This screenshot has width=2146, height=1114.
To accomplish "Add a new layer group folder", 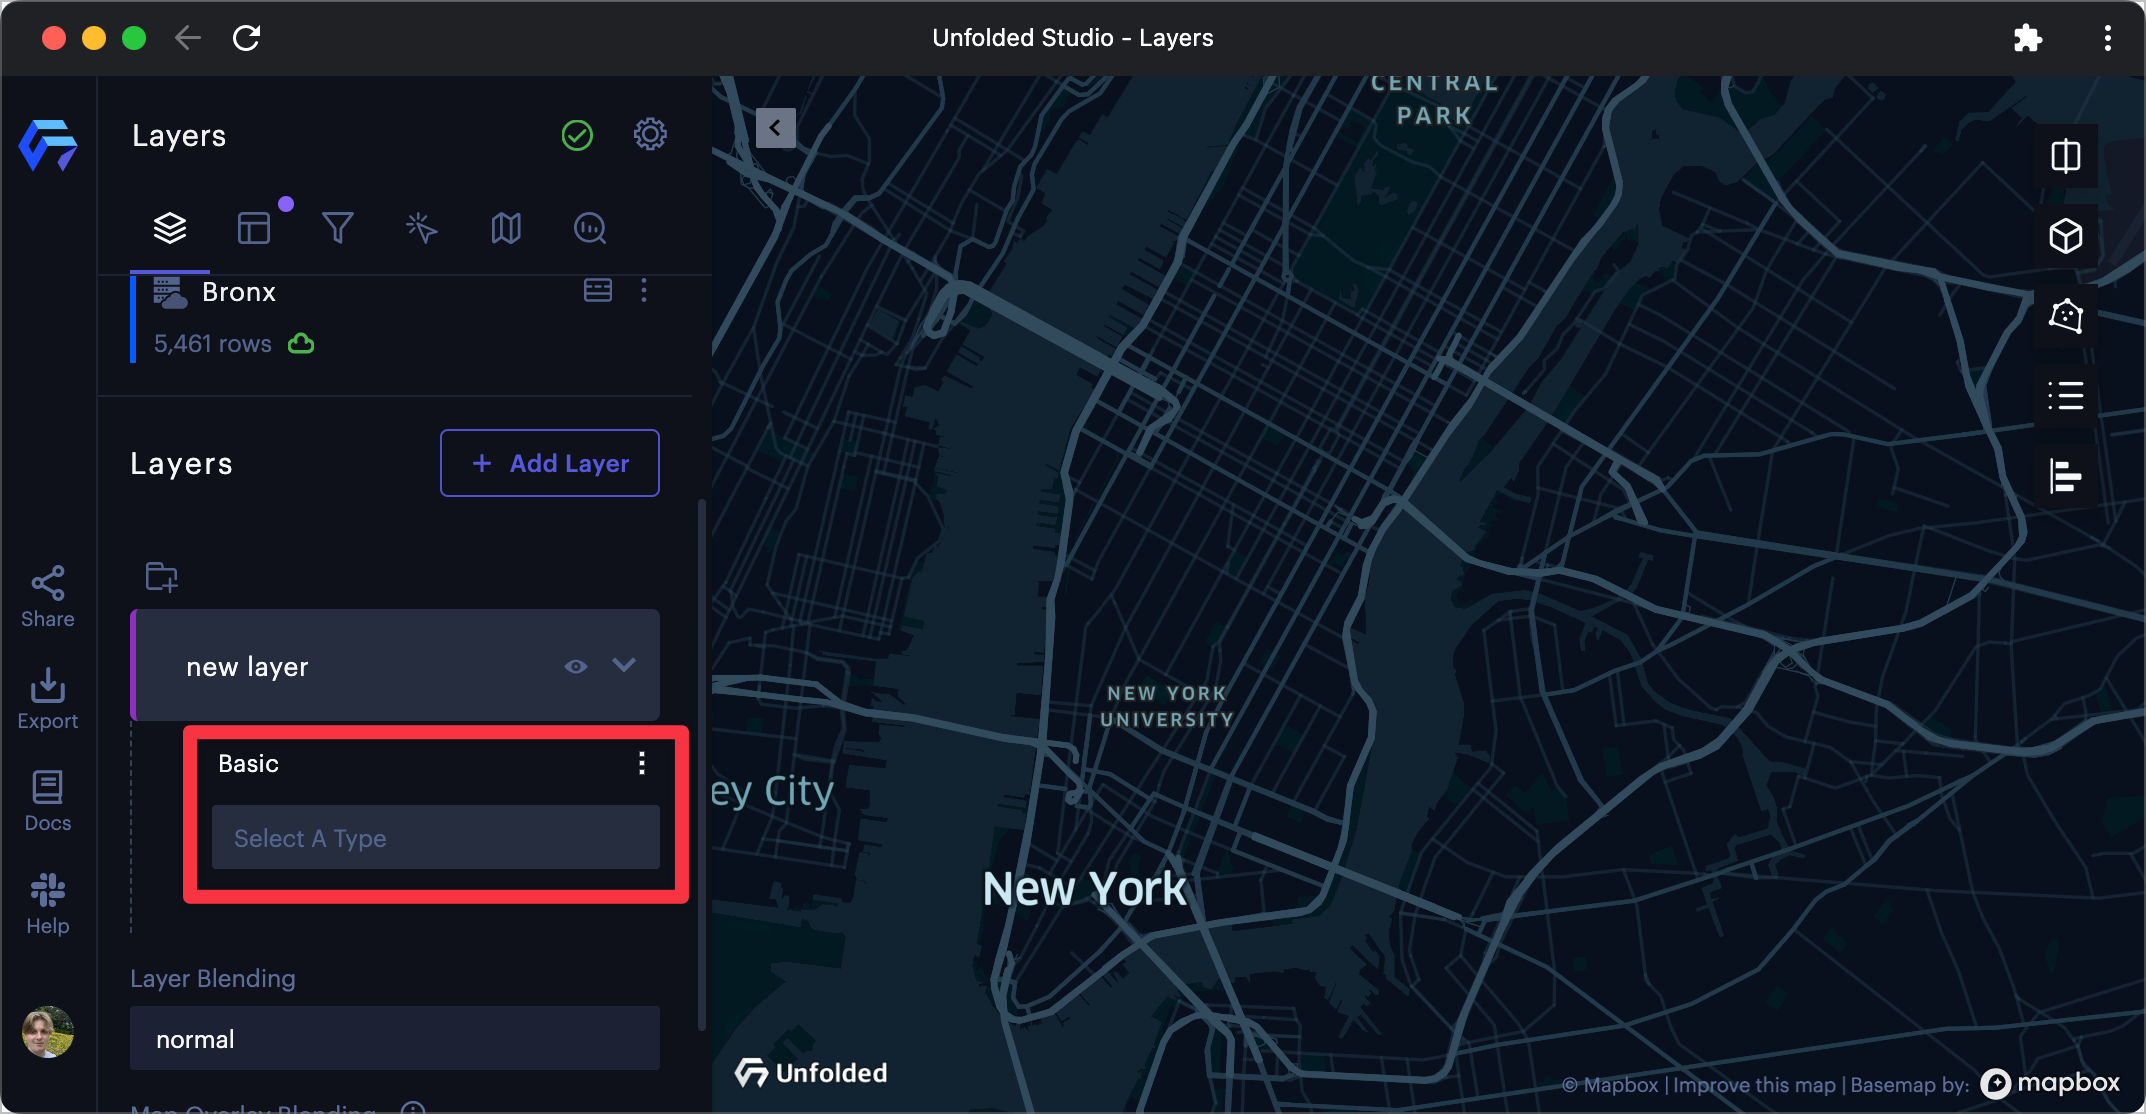I will coord(161,577).
